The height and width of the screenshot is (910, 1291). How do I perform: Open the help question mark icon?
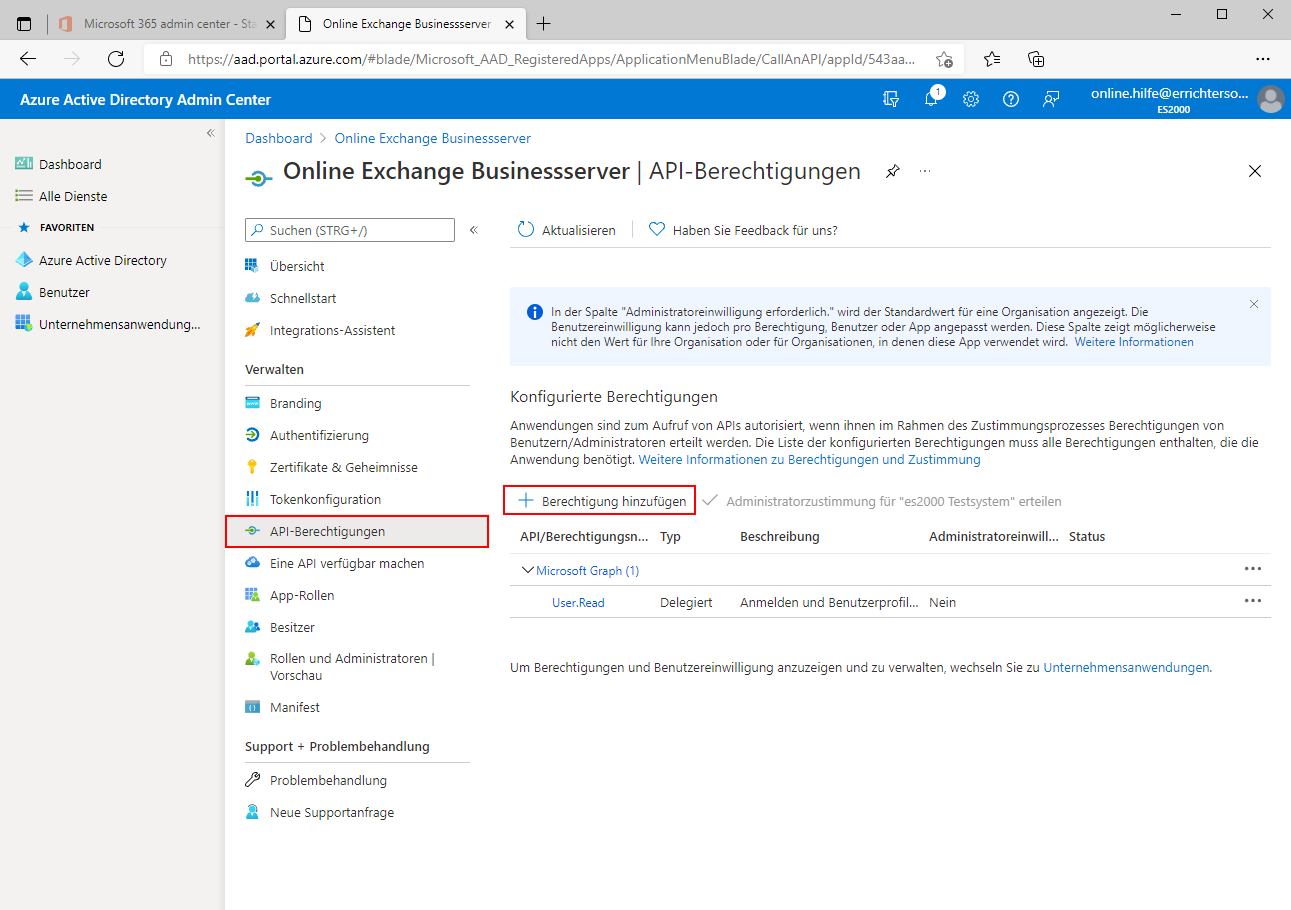click(1010, 99)
